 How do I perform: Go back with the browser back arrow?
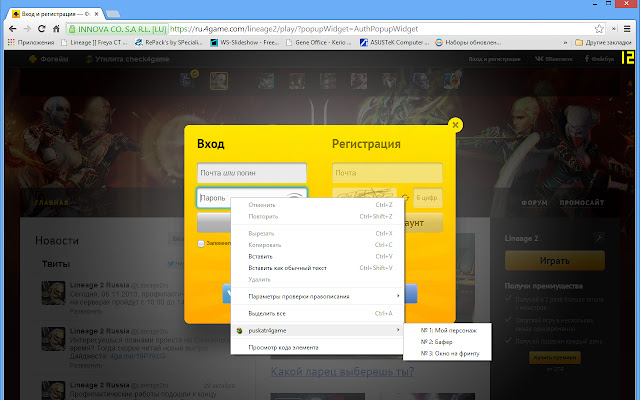[x=13, y=29]
